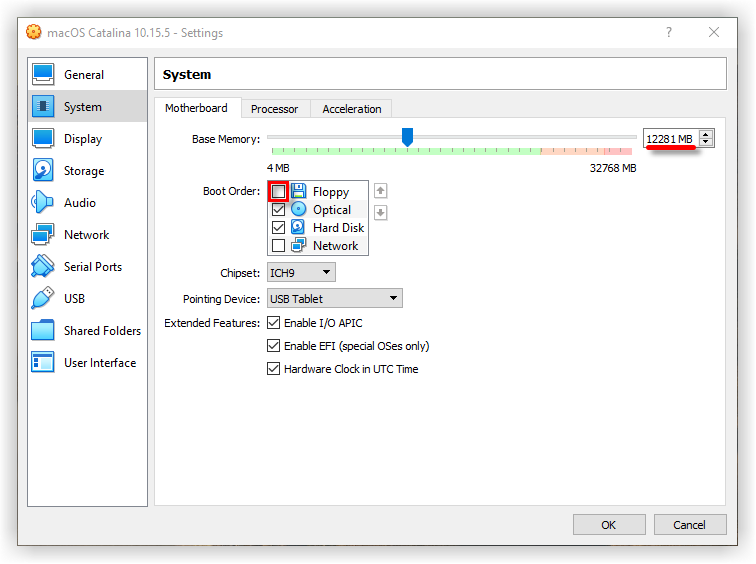756x564 pixels.
Task: Toggle Hardware Clock in UTC Time
Action: point(274,369)
